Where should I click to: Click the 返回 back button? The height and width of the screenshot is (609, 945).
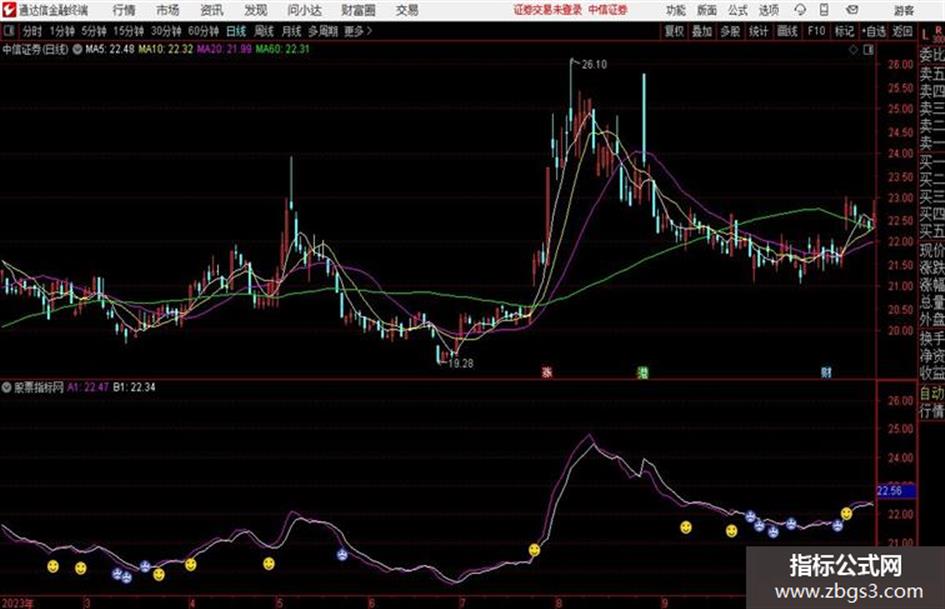pyautogui.click(x=903, y=31)
